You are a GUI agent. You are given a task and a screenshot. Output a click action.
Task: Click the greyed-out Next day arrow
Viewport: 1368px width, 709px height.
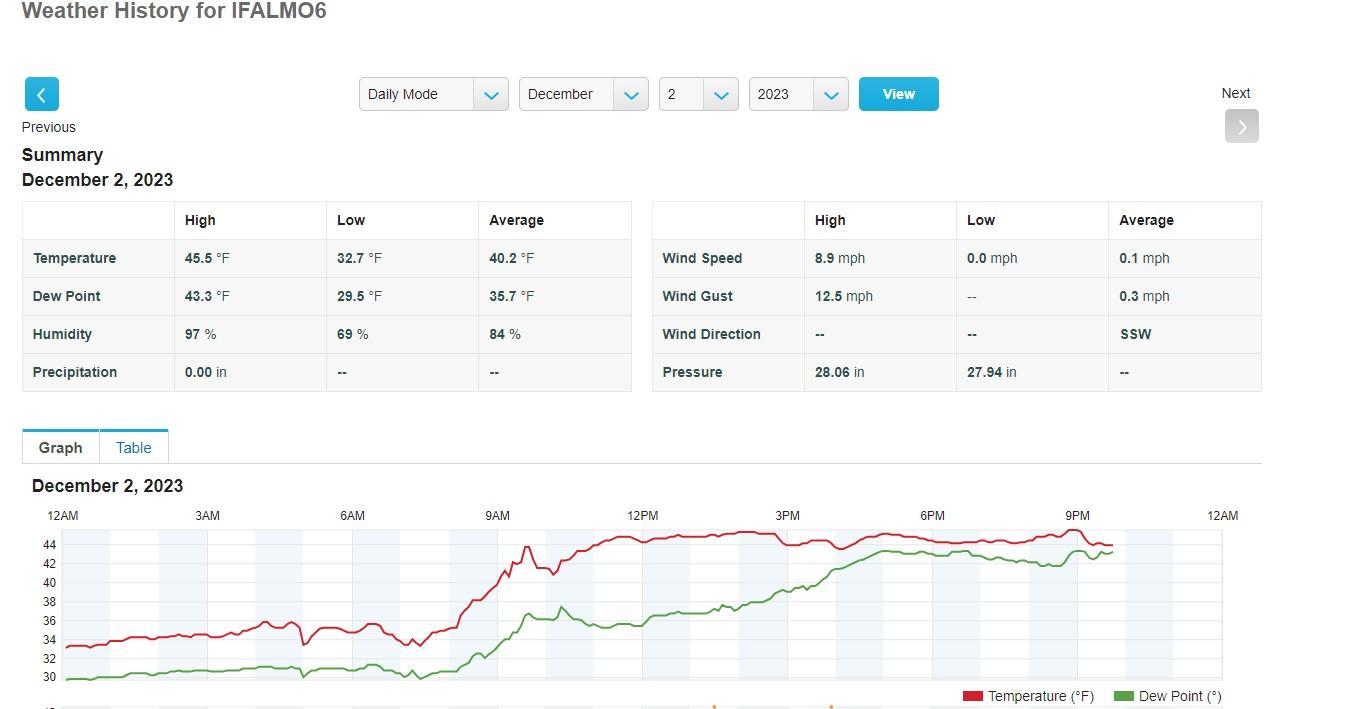tap(1241, 126)
